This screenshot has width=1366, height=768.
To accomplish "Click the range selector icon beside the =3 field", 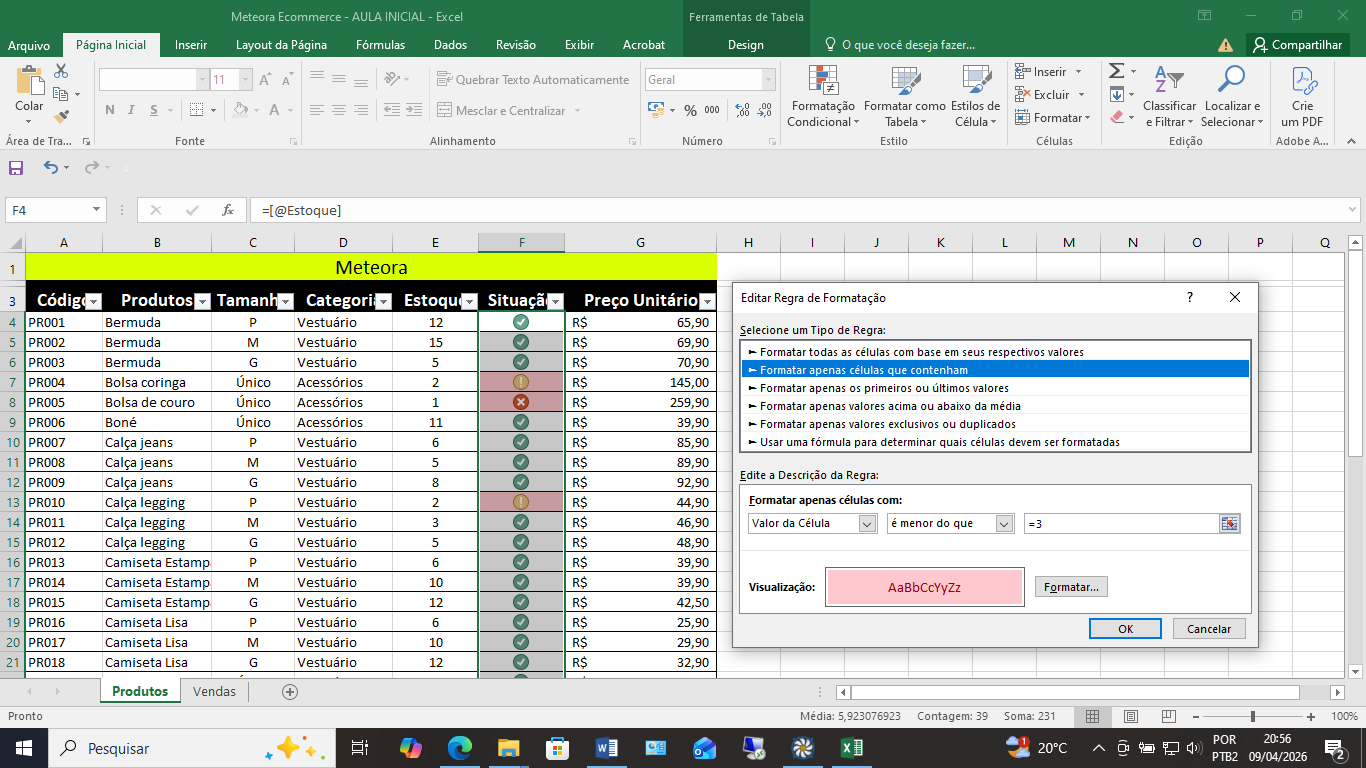I will coord(1229,523).
